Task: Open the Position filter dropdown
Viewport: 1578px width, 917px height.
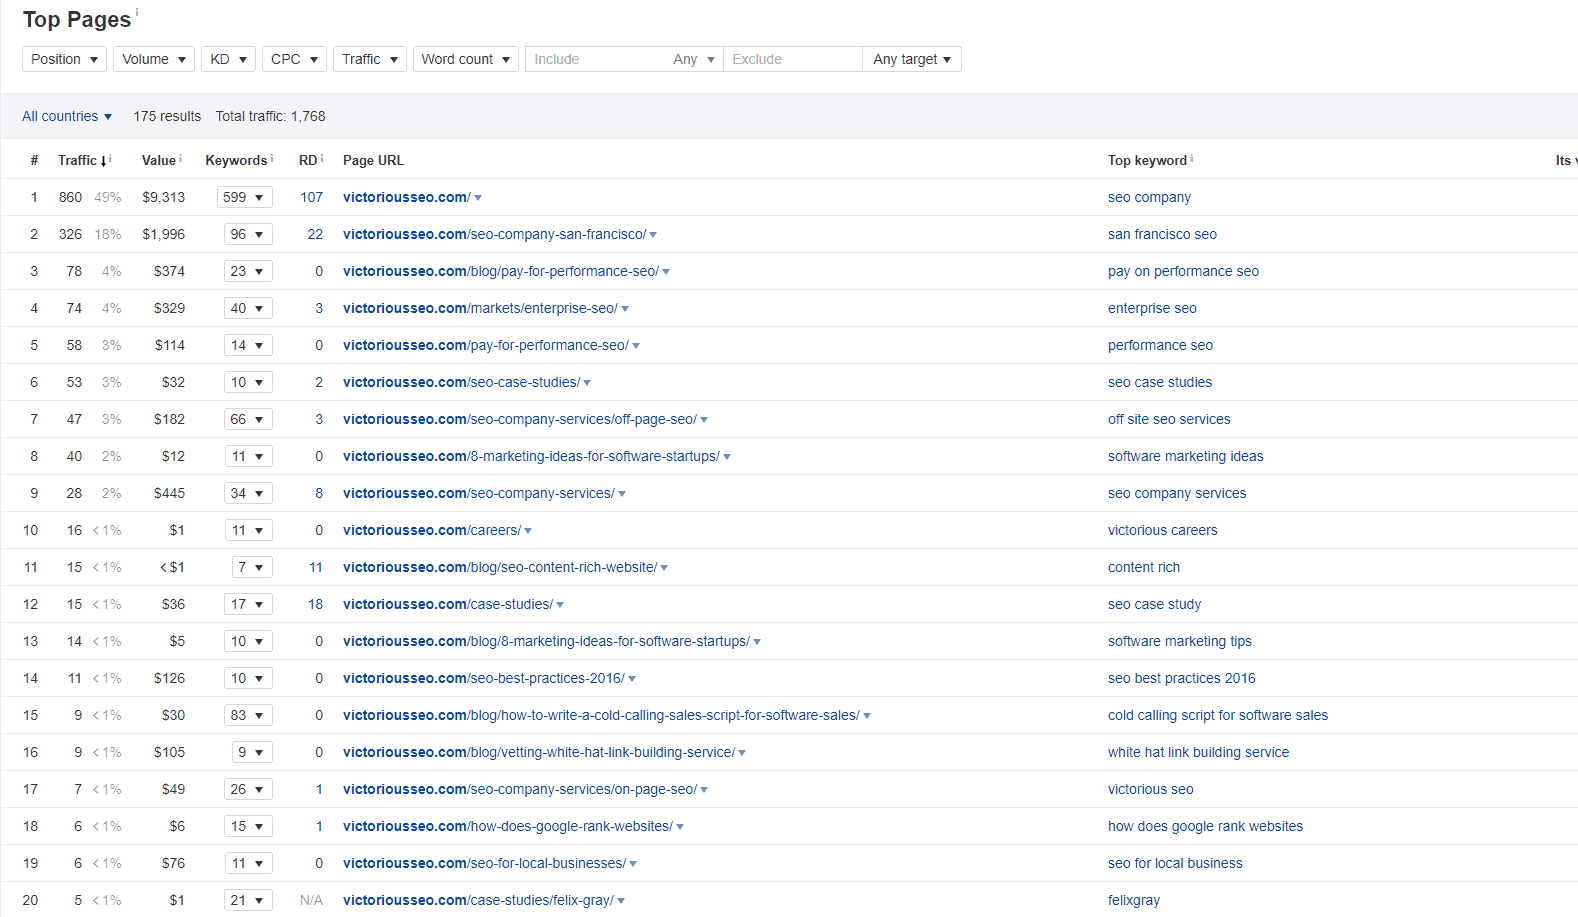Action: tap(64, 59)
